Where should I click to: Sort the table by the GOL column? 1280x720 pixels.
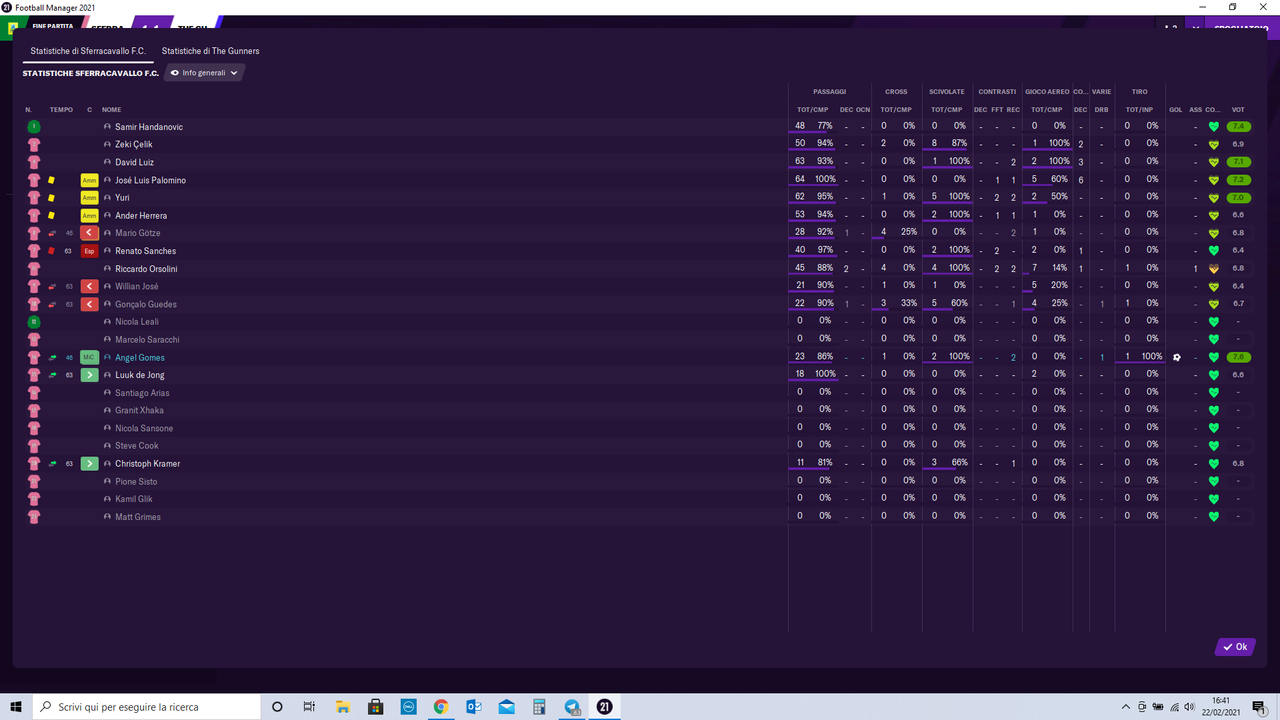point(1176,110)
